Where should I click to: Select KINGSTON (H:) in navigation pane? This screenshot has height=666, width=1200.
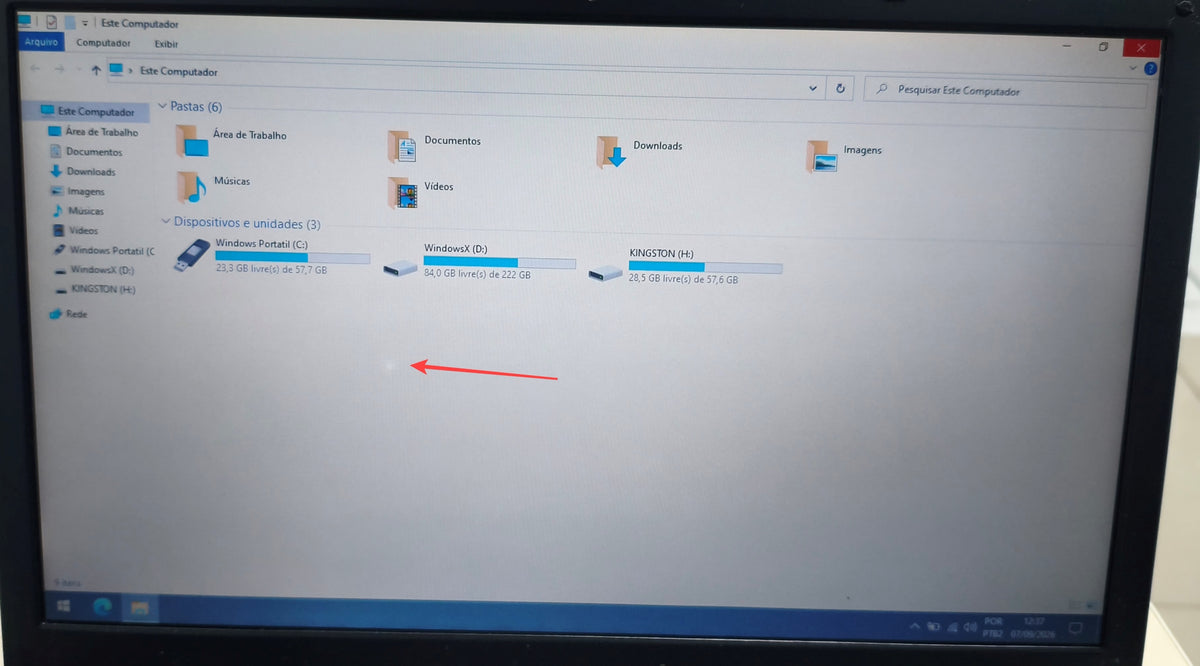coord(95,290)
